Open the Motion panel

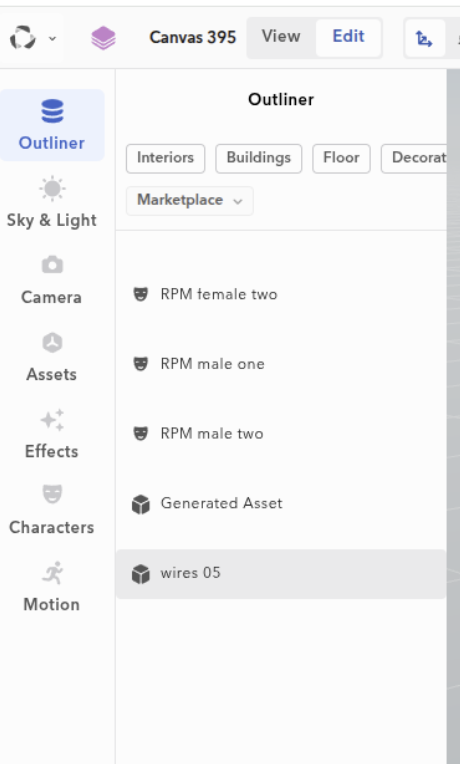pos(52,587)
